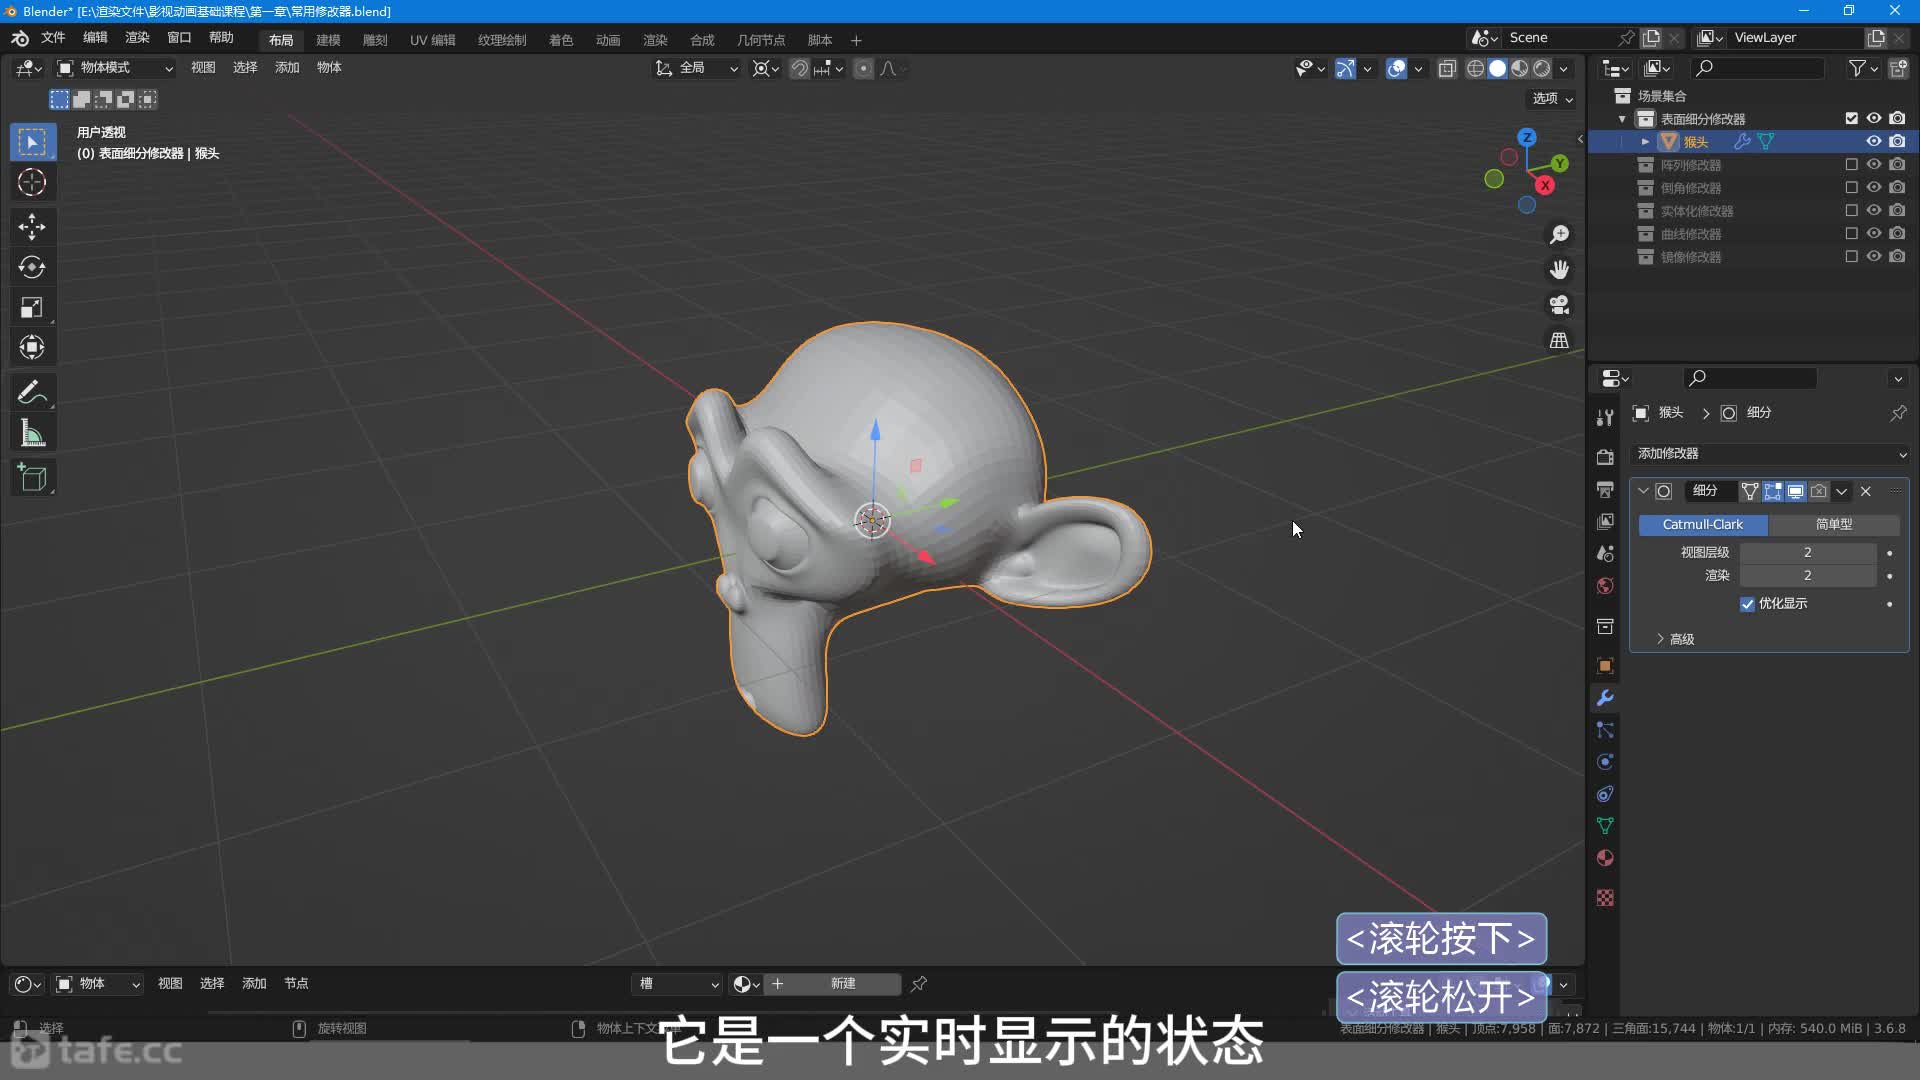Open the Modifier properties wrench tab
Viewport: 1920px width, 1080px height.
click(1605, 698)
